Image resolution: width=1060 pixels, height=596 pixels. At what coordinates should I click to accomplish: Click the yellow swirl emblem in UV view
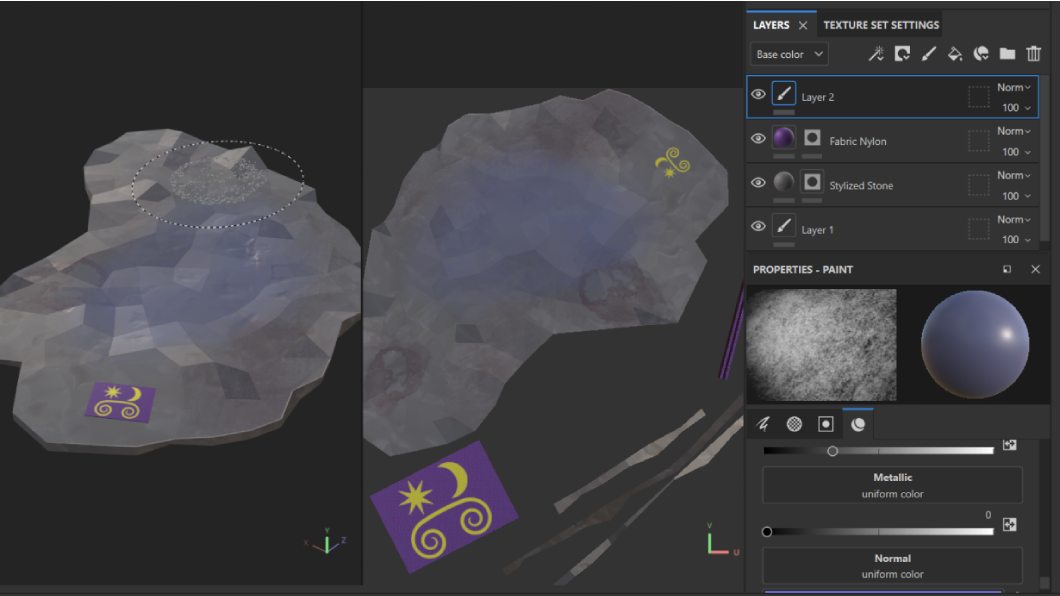click(672, 163)
